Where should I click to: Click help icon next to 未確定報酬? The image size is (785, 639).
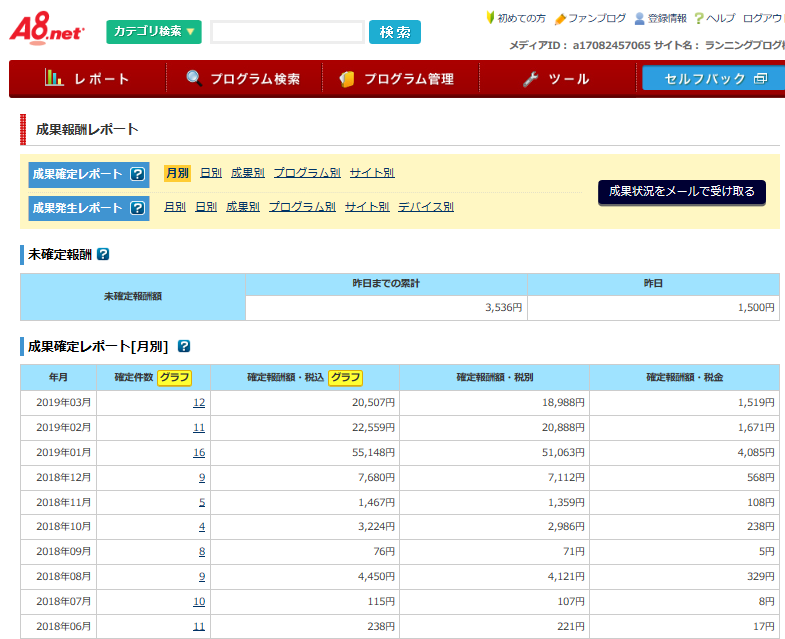103,254
